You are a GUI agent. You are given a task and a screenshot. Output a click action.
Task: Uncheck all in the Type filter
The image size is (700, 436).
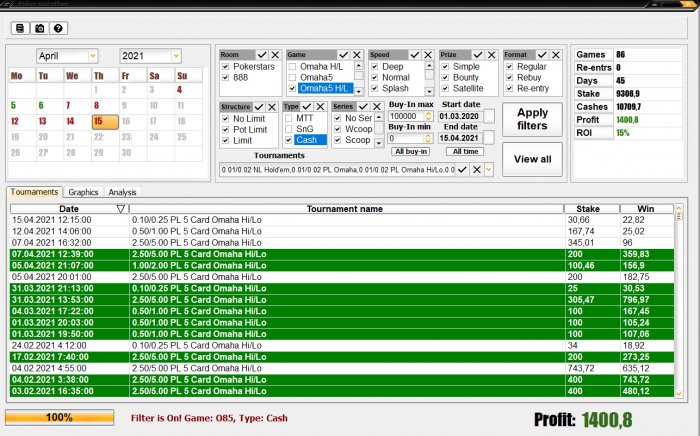click(320, 107)
